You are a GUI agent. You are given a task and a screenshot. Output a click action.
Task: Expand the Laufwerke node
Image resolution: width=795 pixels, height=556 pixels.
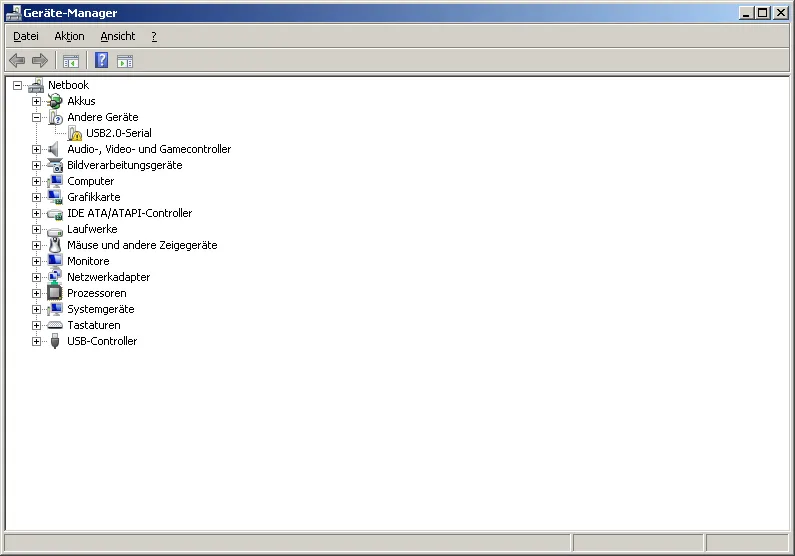(x=37, y=229)
